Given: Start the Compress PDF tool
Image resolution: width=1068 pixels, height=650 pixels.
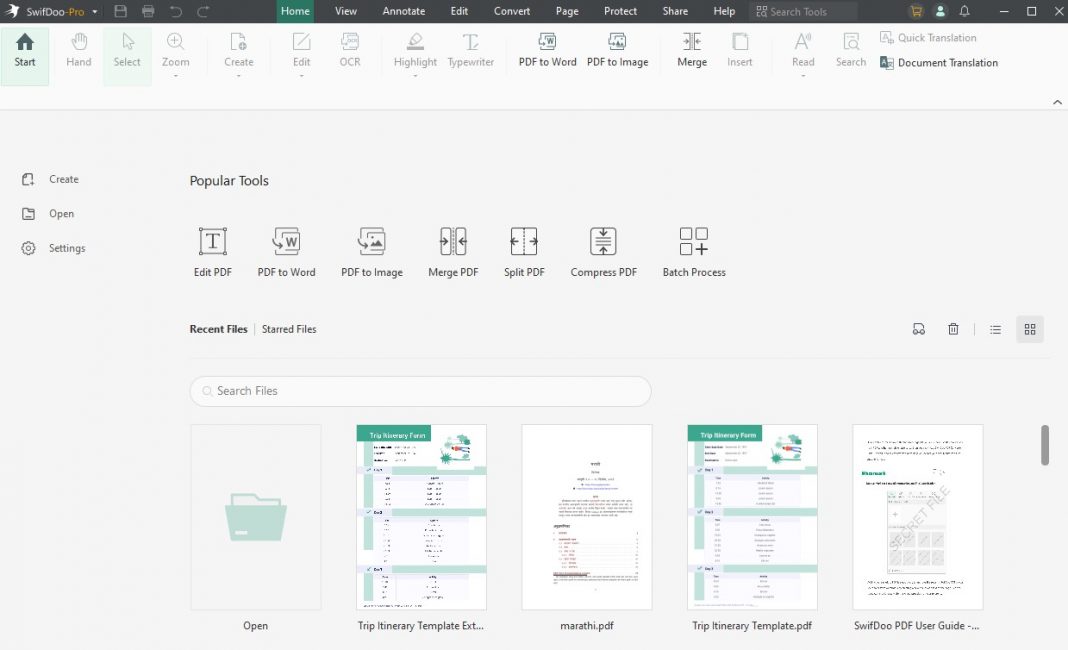Looking at the screenshot, I should pyautogui.click(x=603, y=250).
